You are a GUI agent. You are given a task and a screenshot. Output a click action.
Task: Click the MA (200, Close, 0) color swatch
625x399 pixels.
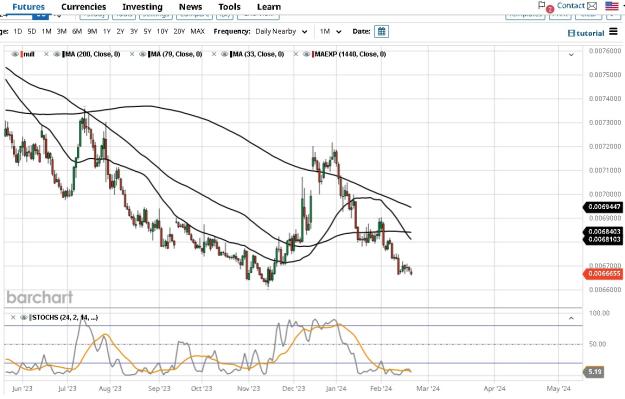pyautogui.click(x=63, y=54)
